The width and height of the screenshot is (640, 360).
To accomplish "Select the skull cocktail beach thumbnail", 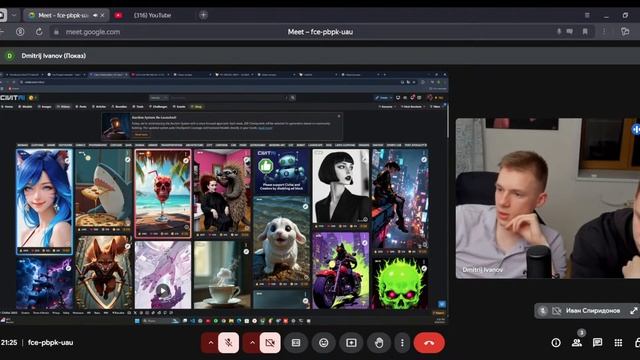I will (x=163, y=193).
